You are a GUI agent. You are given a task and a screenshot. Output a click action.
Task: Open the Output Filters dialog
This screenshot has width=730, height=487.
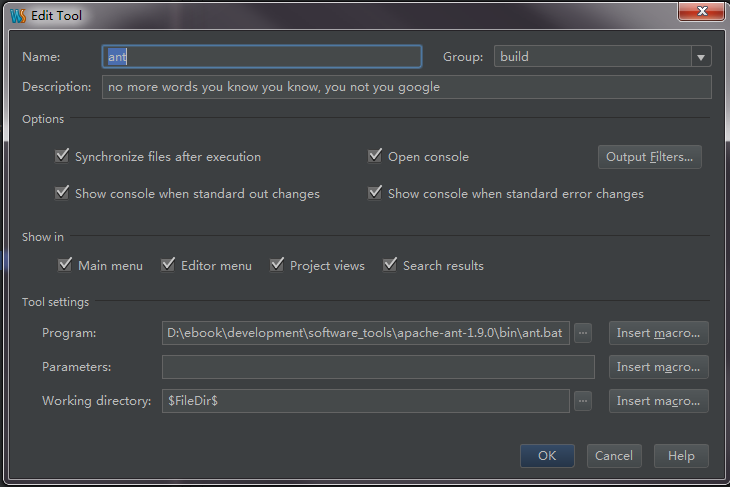(x=649, y=157)
